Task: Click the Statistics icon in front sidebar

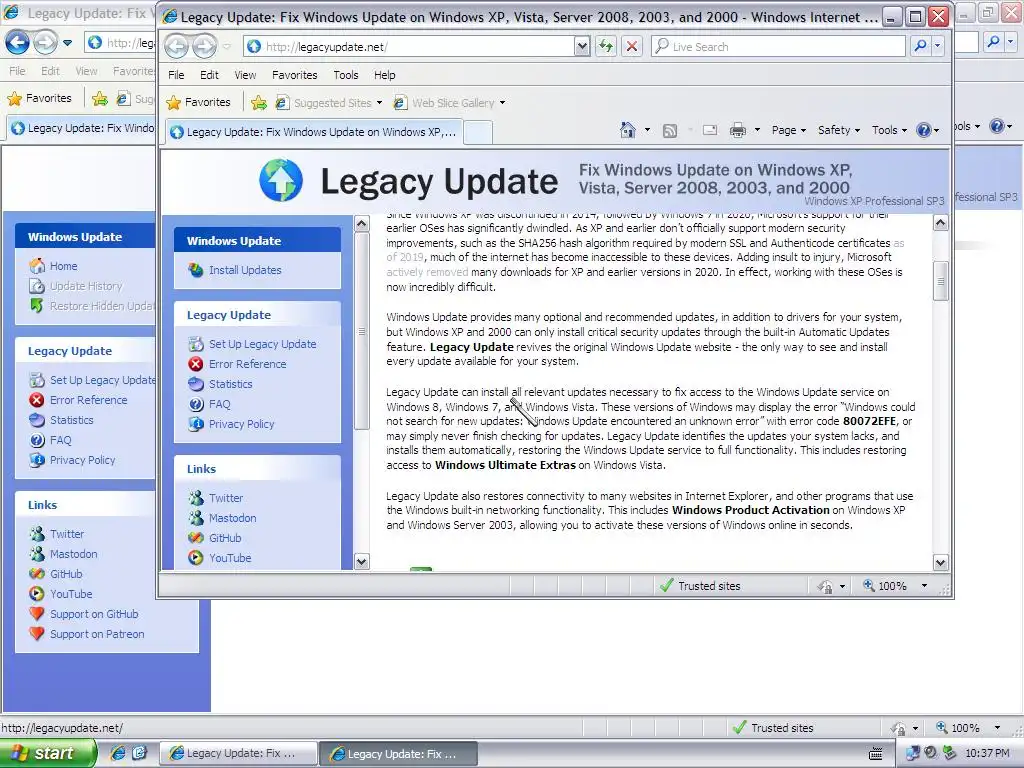Action: (195, 384)
